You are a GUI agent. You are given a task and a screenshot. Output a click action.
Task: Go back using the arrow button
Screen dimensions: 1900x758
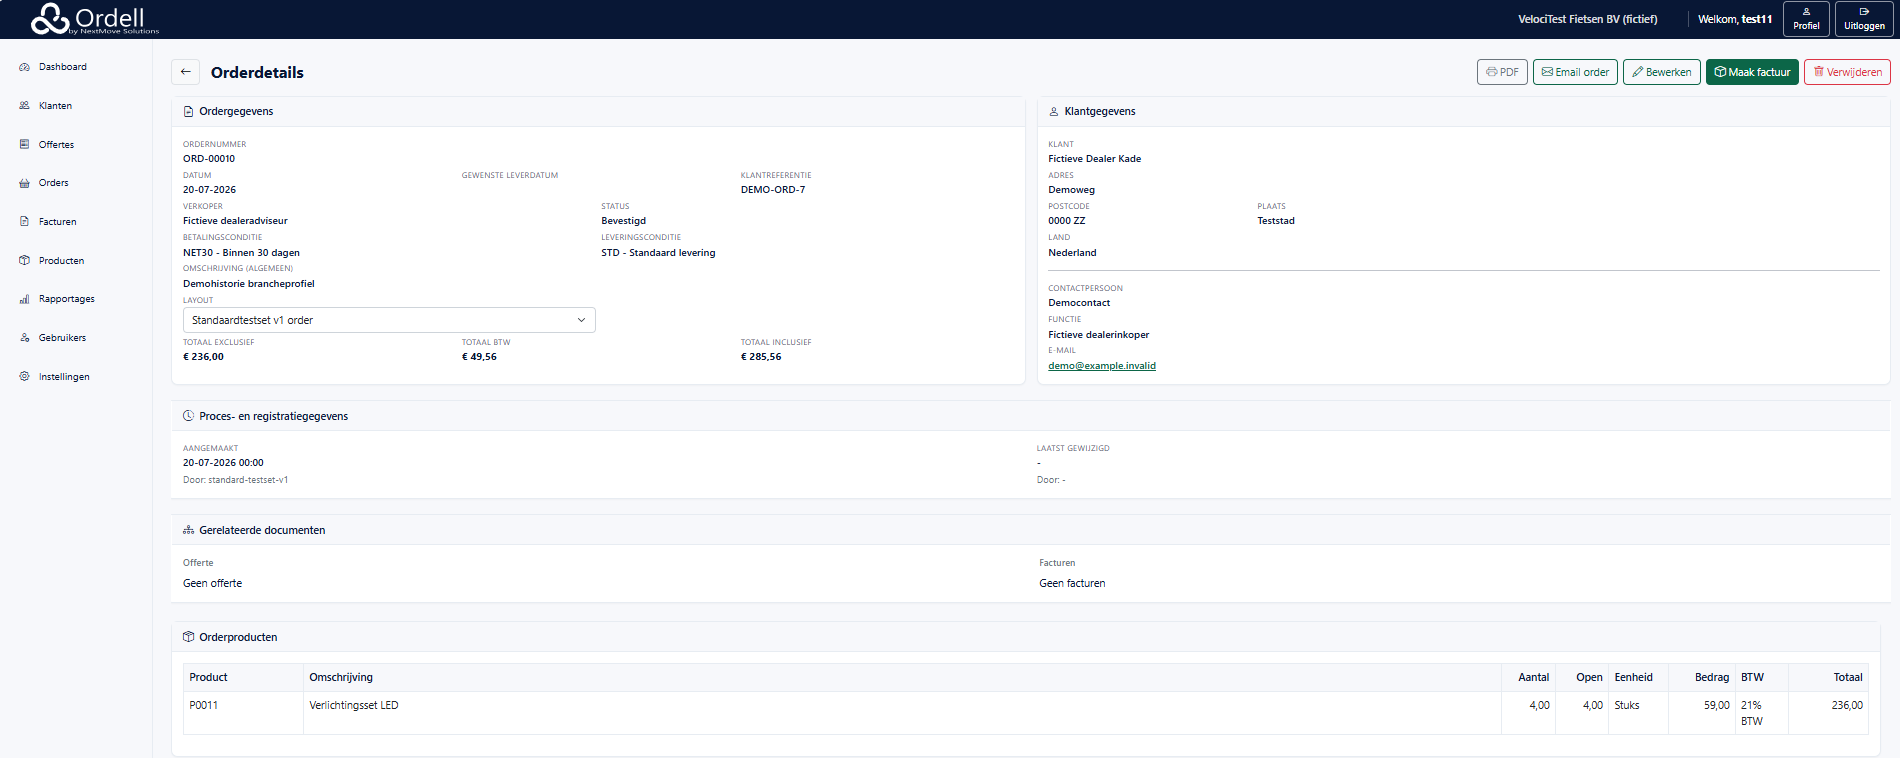[186, 72]
